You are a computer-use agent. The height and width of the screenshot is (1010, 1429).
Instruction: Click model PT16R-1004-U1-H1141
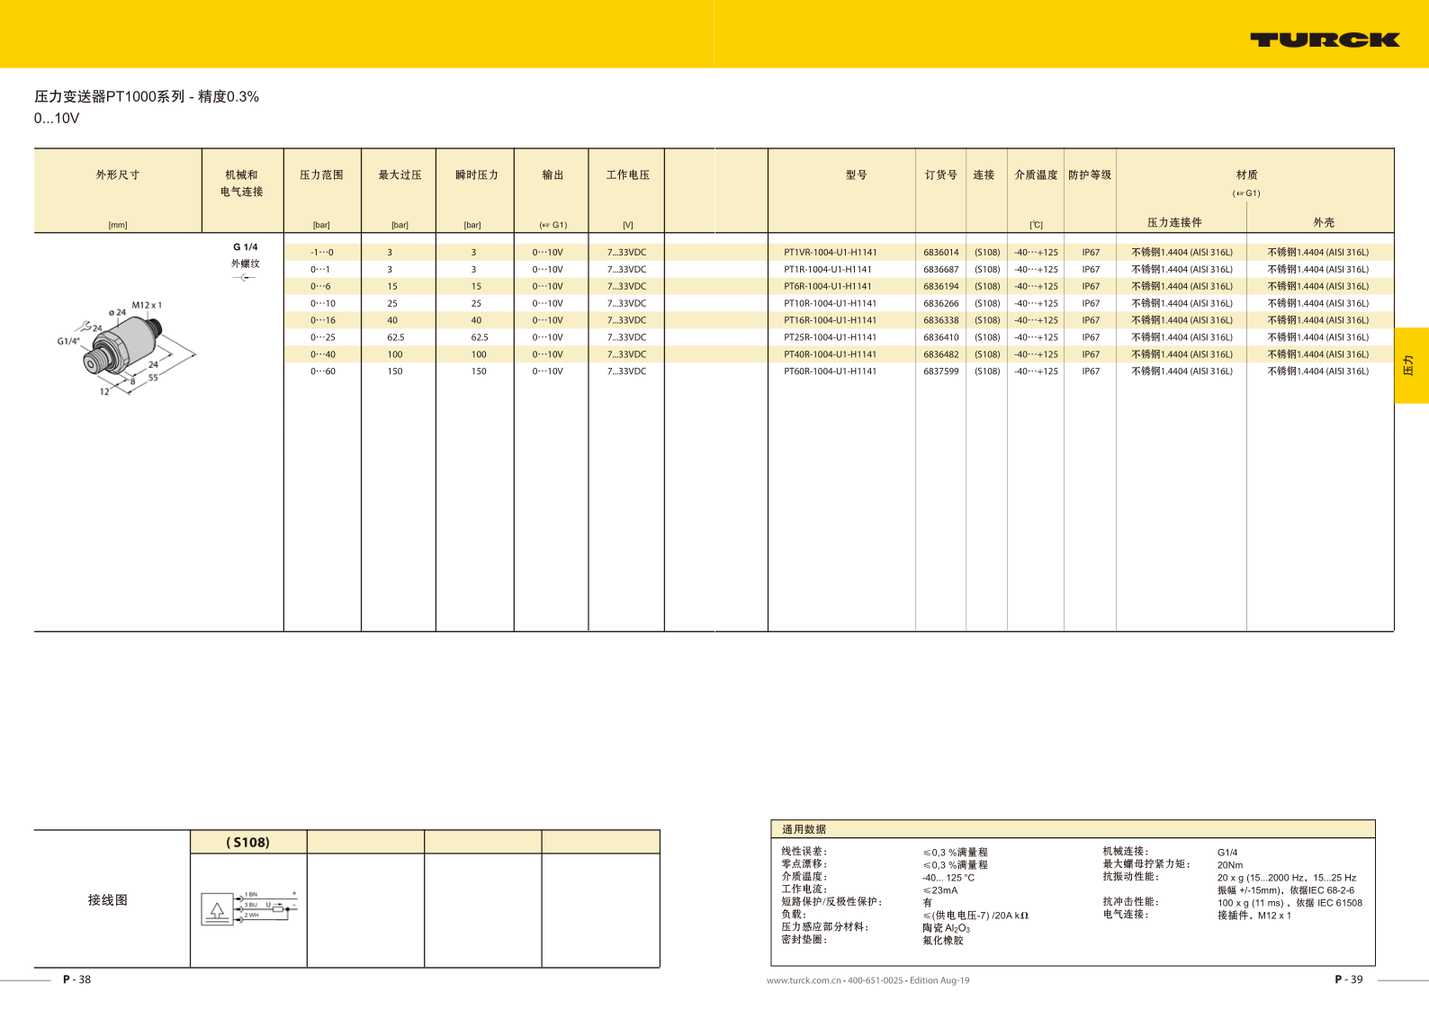(x=830, y=320)
